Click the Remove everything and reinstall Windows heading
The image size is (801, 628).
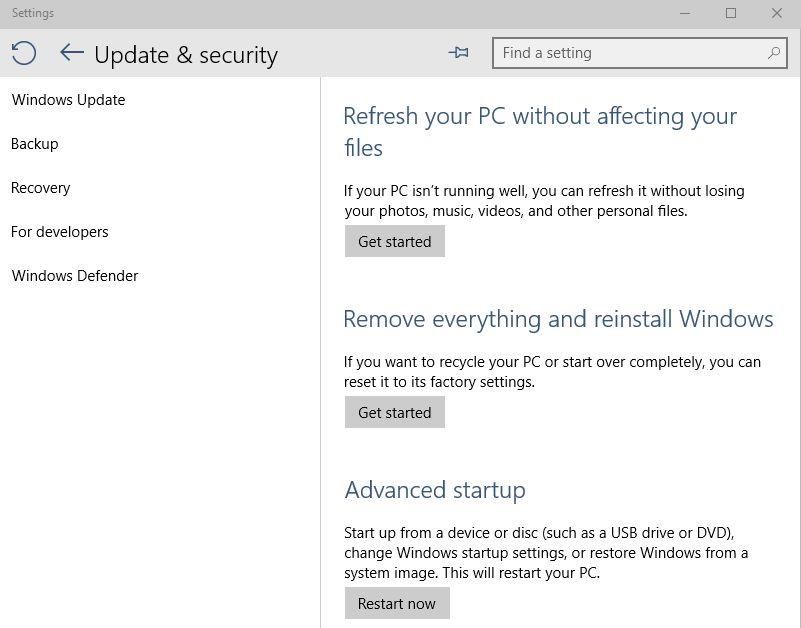point(558,319)
